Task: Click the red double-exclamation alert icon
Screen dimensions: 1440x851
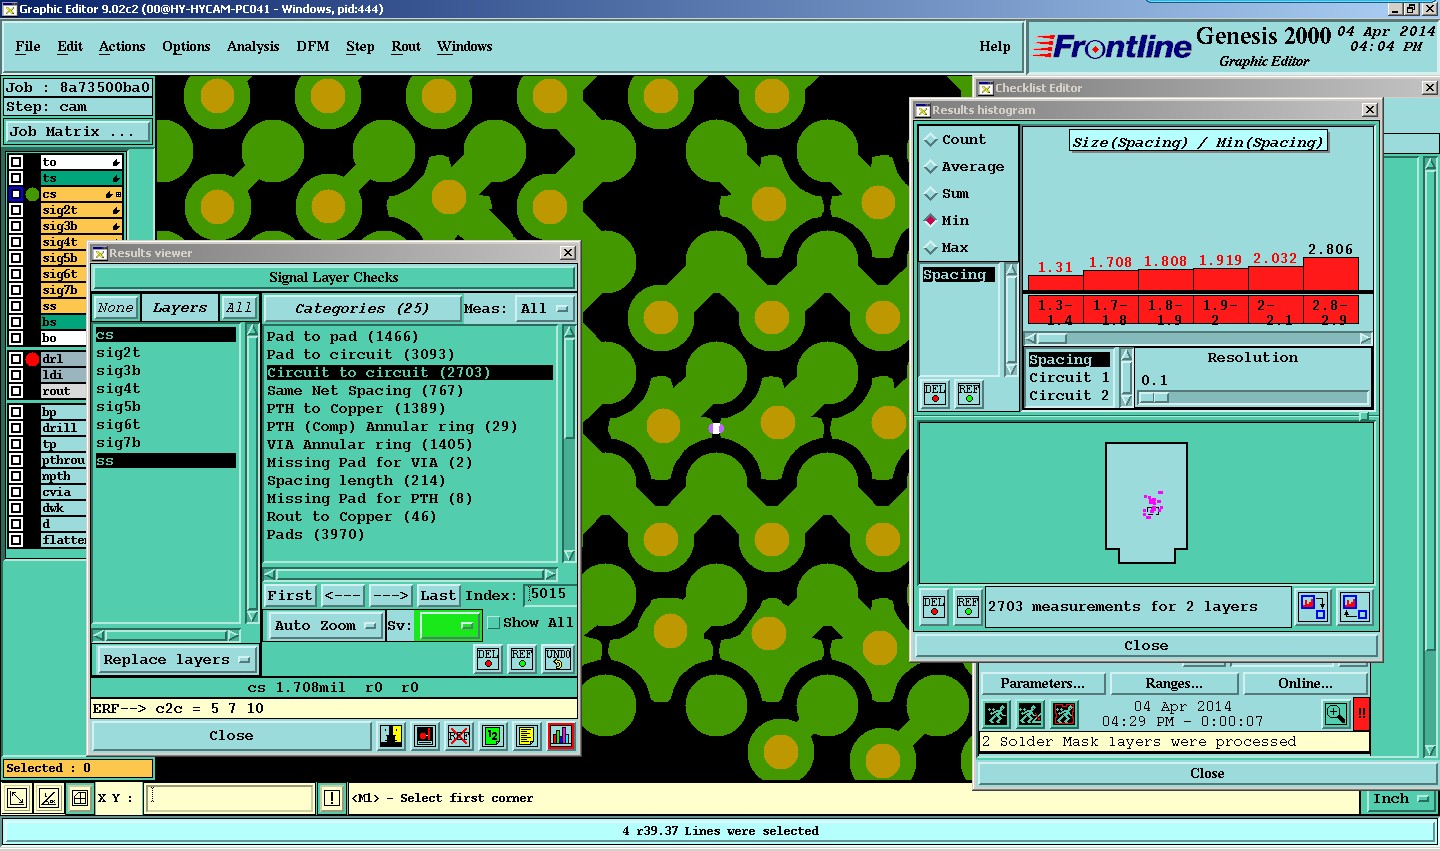Action: tap(1361, 714)
